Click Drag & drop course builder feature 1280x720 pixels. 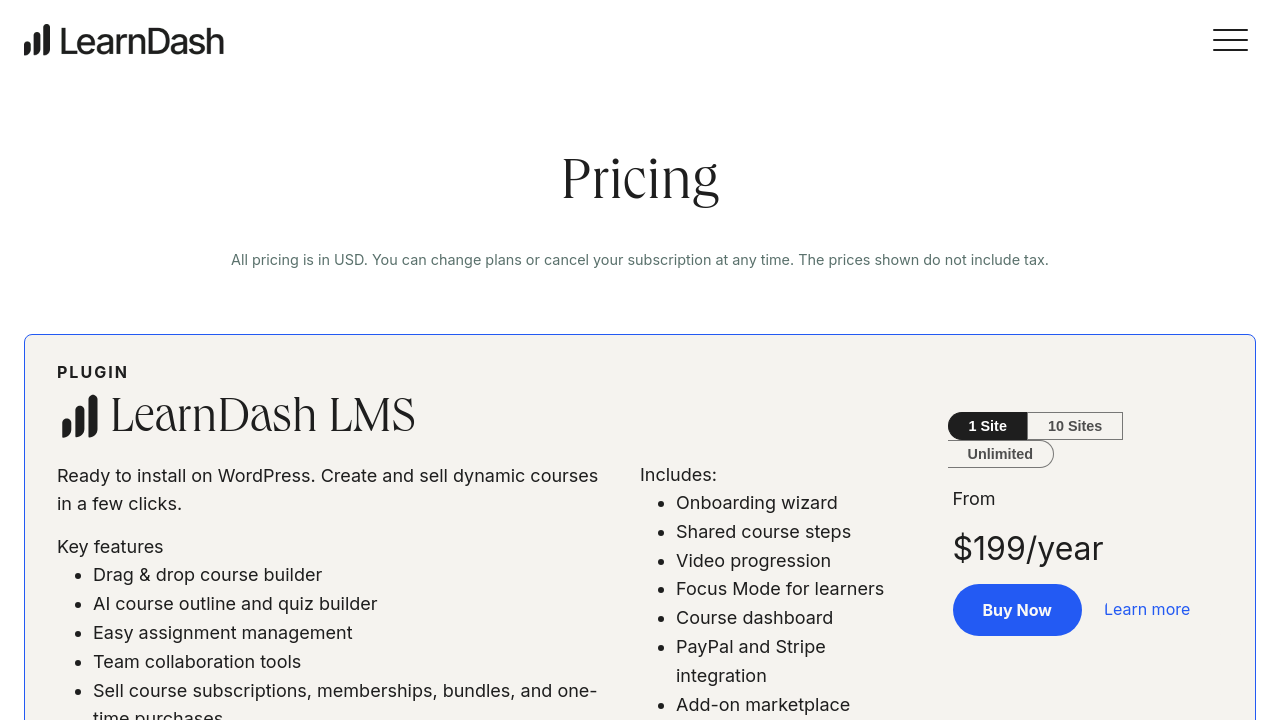tap(207, 575)
